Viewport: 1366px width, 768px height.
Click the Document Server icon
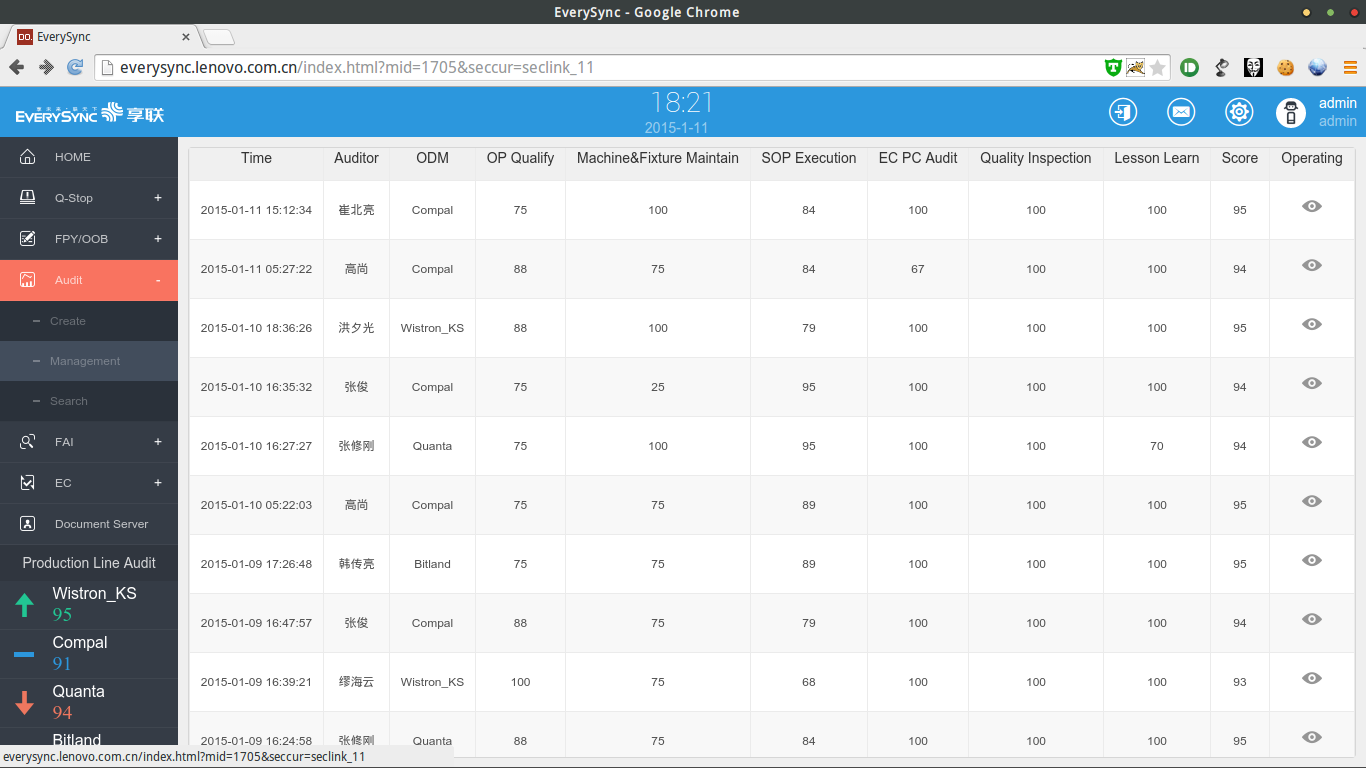[27, 524]
